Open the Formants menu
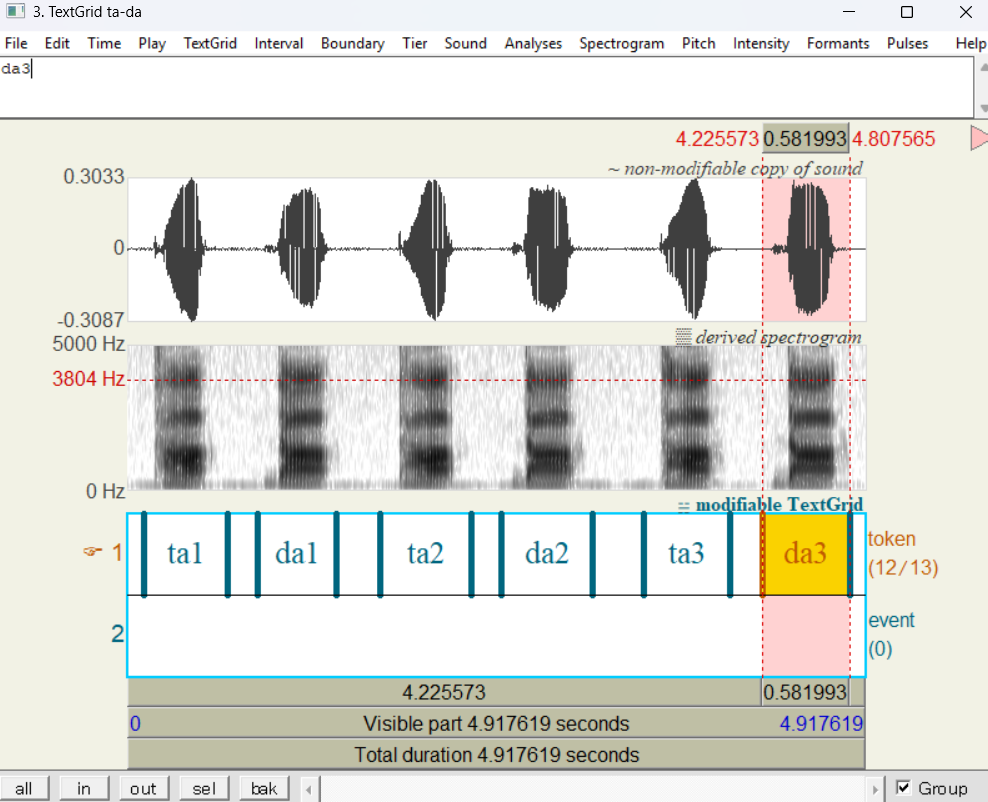988x802 pixels. (837, 43)
